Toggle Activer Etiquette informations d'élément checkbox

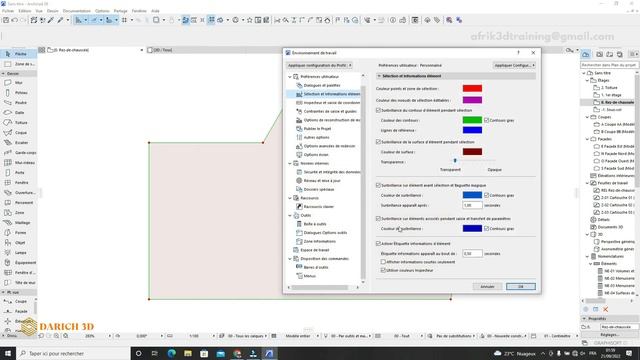(x=378, y=243)
